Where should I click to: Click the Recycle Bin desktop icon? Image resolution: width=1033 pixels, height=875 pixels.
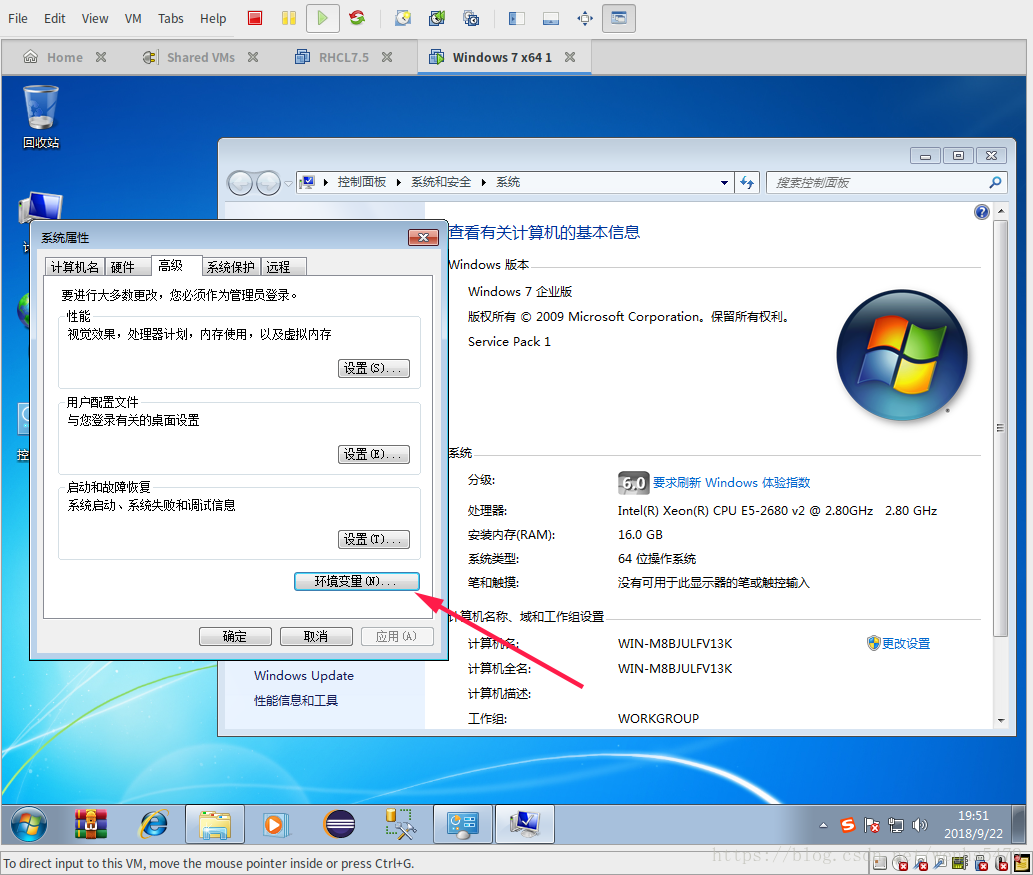[x=41, y=117]
